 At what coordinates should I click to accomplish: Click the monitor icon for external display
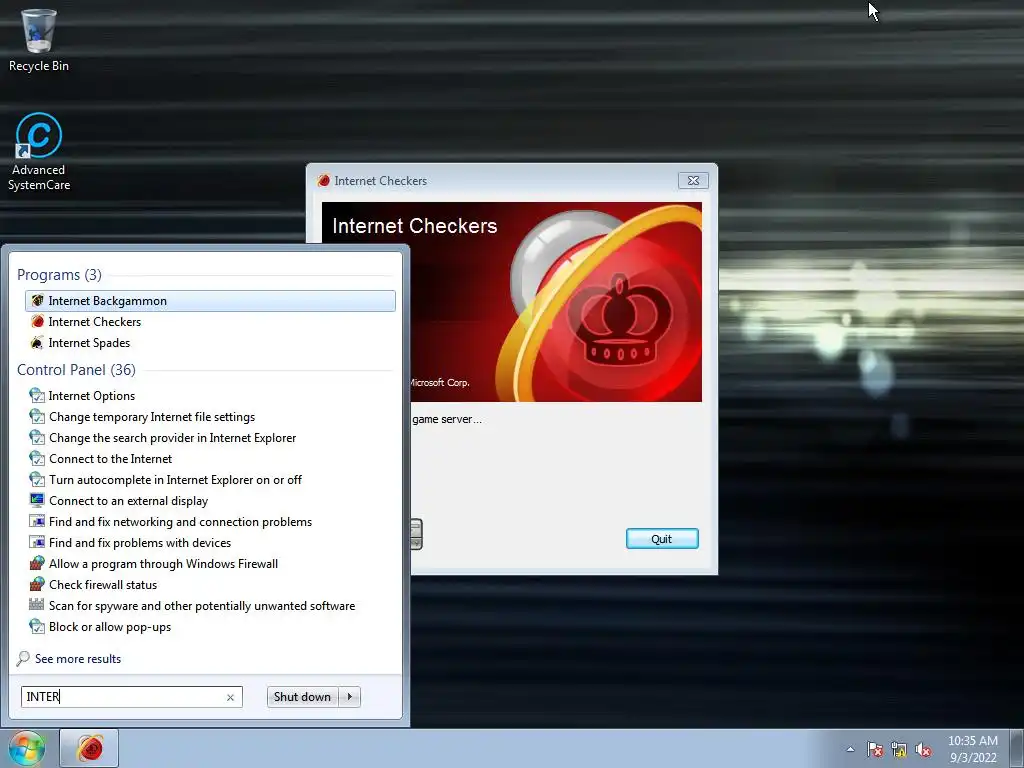pyautogui.click(x=37, y=500)
